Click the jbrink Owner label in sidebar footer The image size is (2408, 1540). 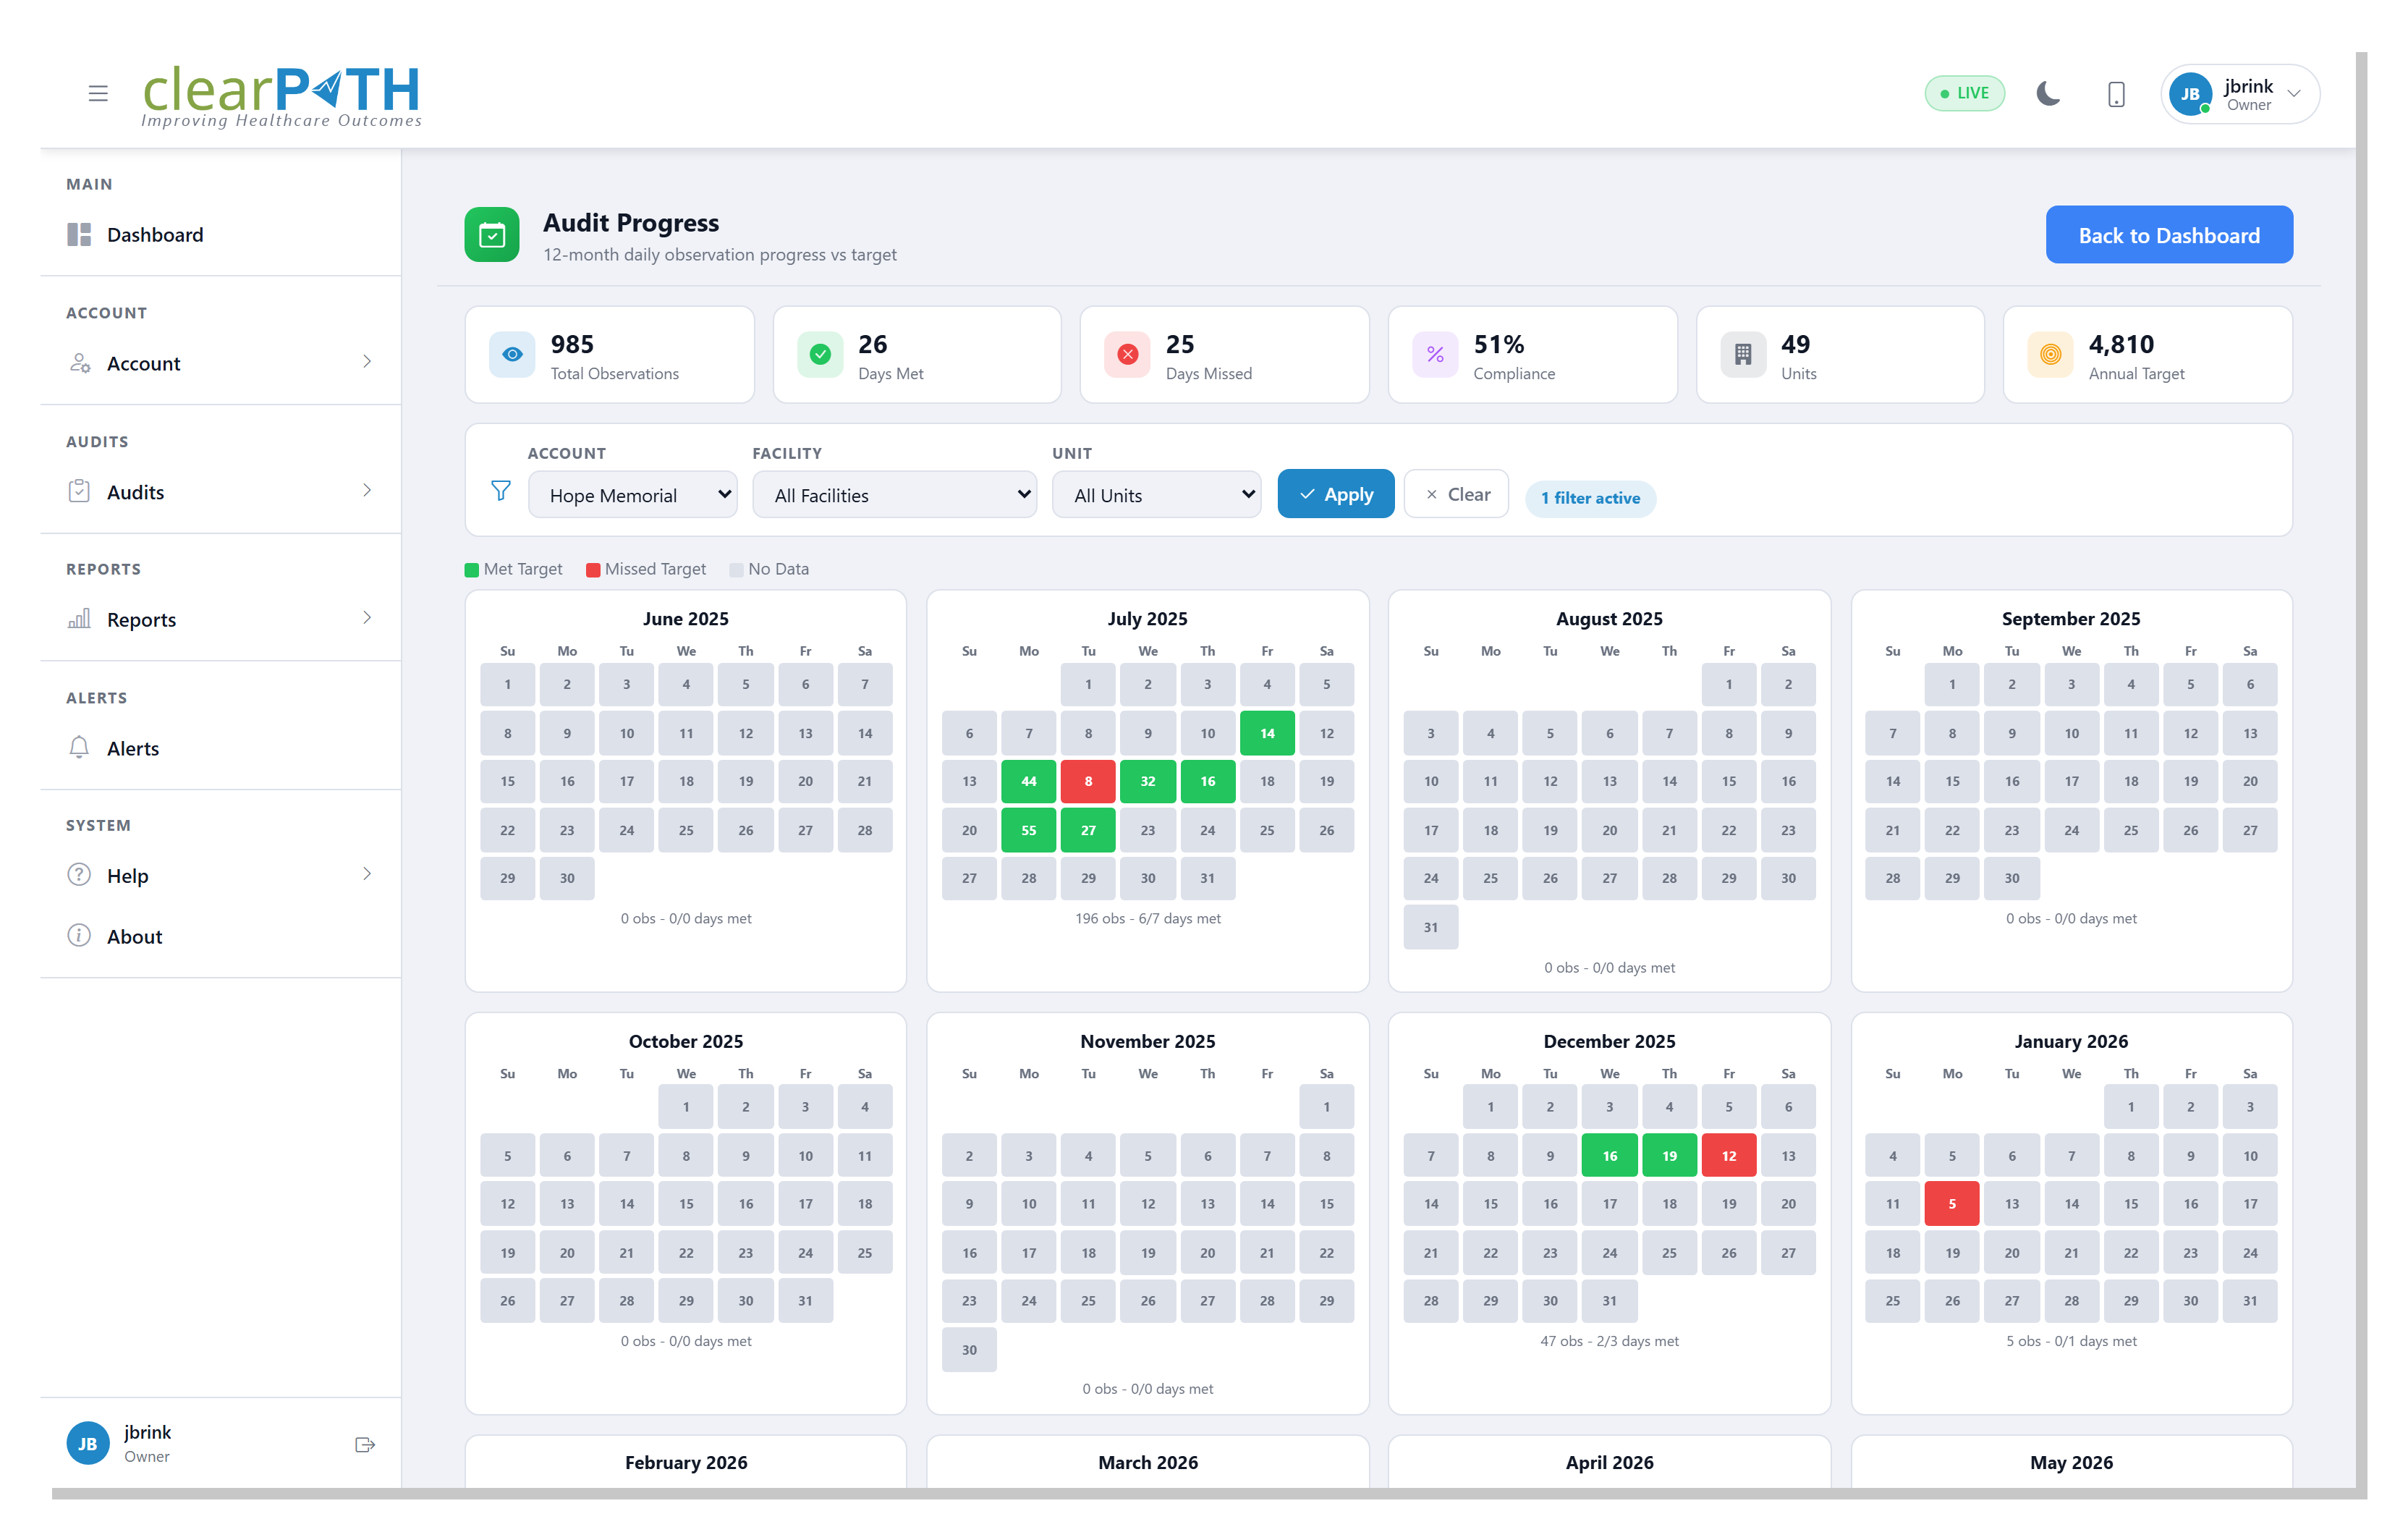coord(147,1443)
